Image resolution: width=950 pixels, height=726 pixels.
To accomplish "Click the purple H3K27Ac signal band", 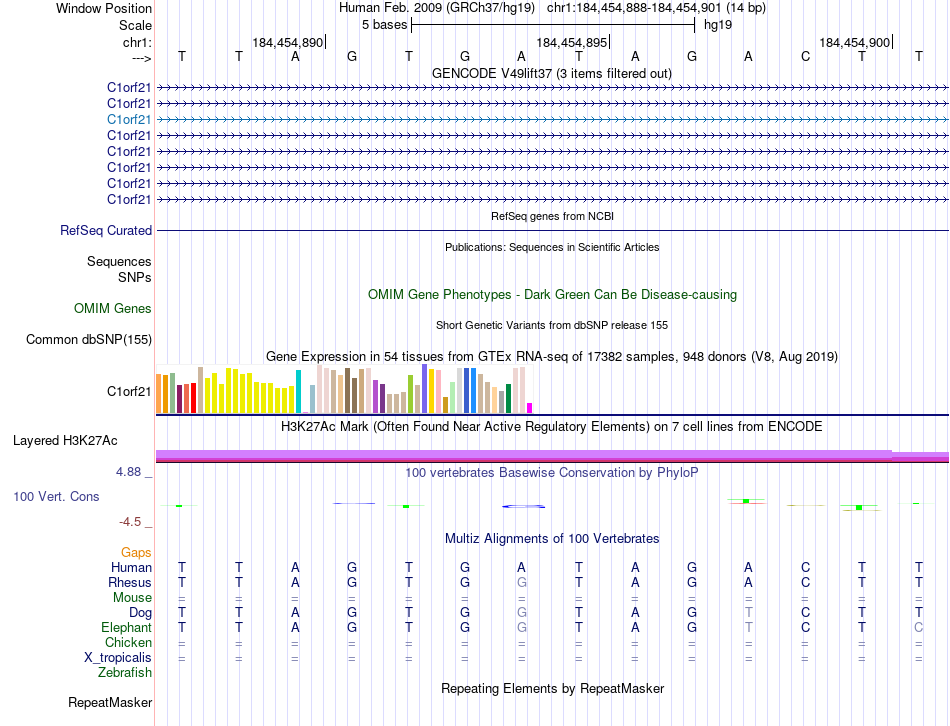I will point(552,455).
